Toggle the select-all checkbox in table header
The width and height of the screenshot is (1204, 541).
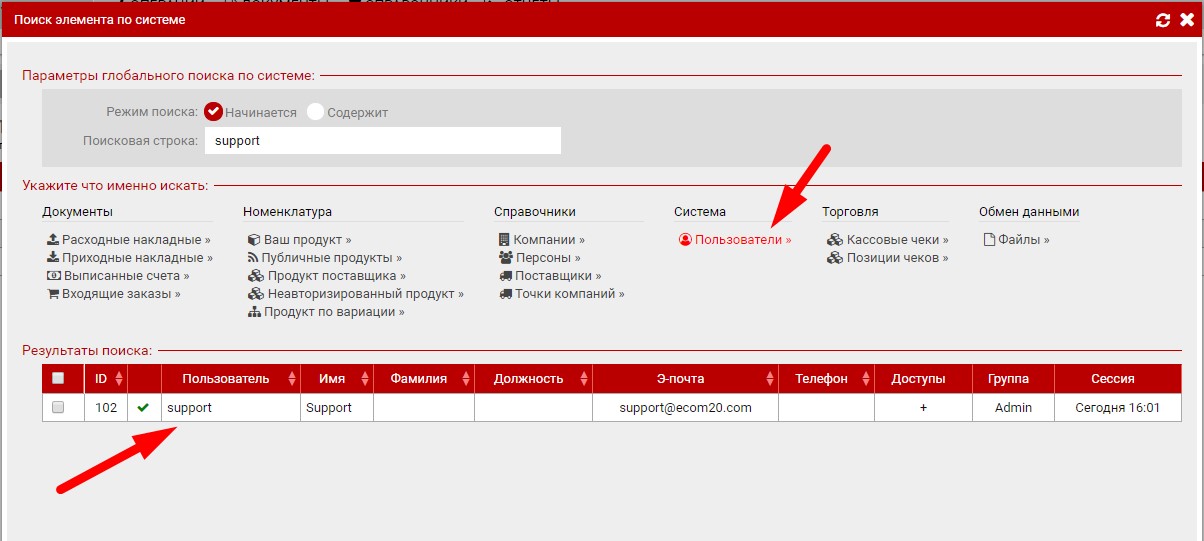pos(58,378)
